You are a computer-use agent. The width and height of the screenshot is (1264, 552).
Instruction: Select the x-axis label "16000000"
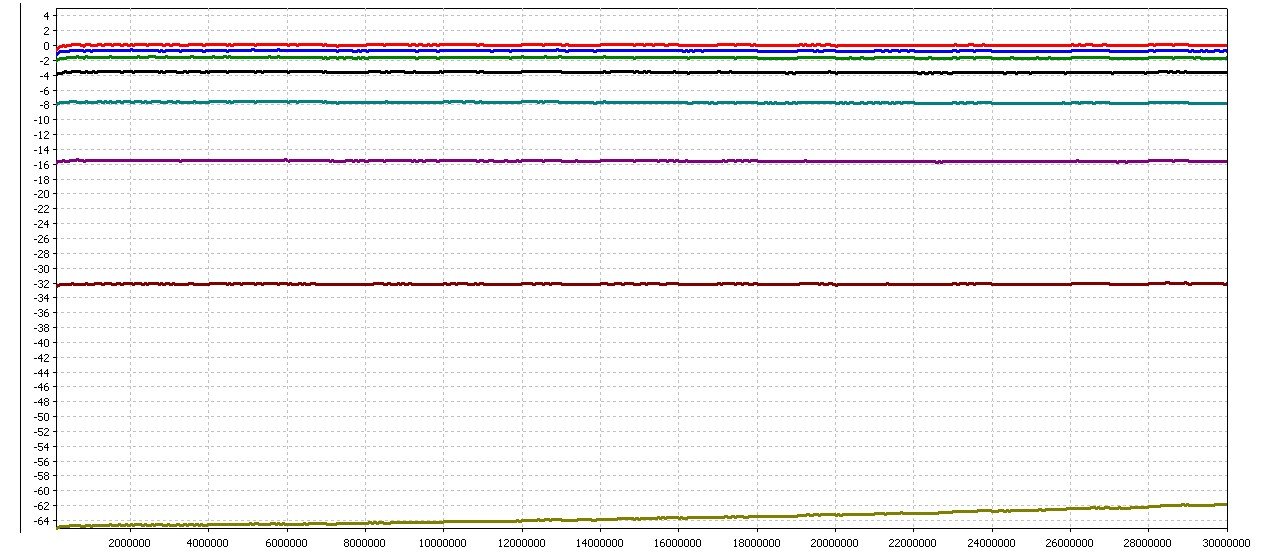click(678, 542)
